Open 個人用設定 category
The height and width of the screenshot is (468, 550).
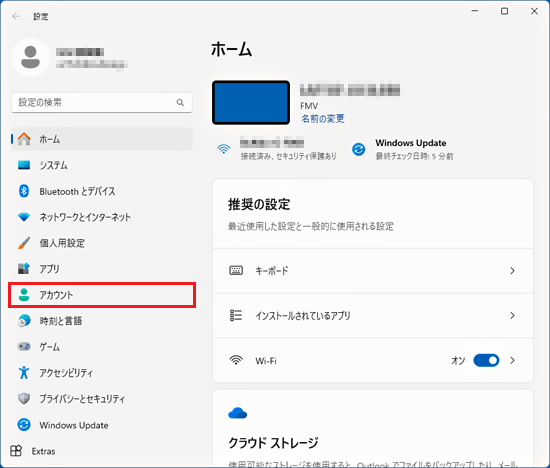click(x=102, y=243)
